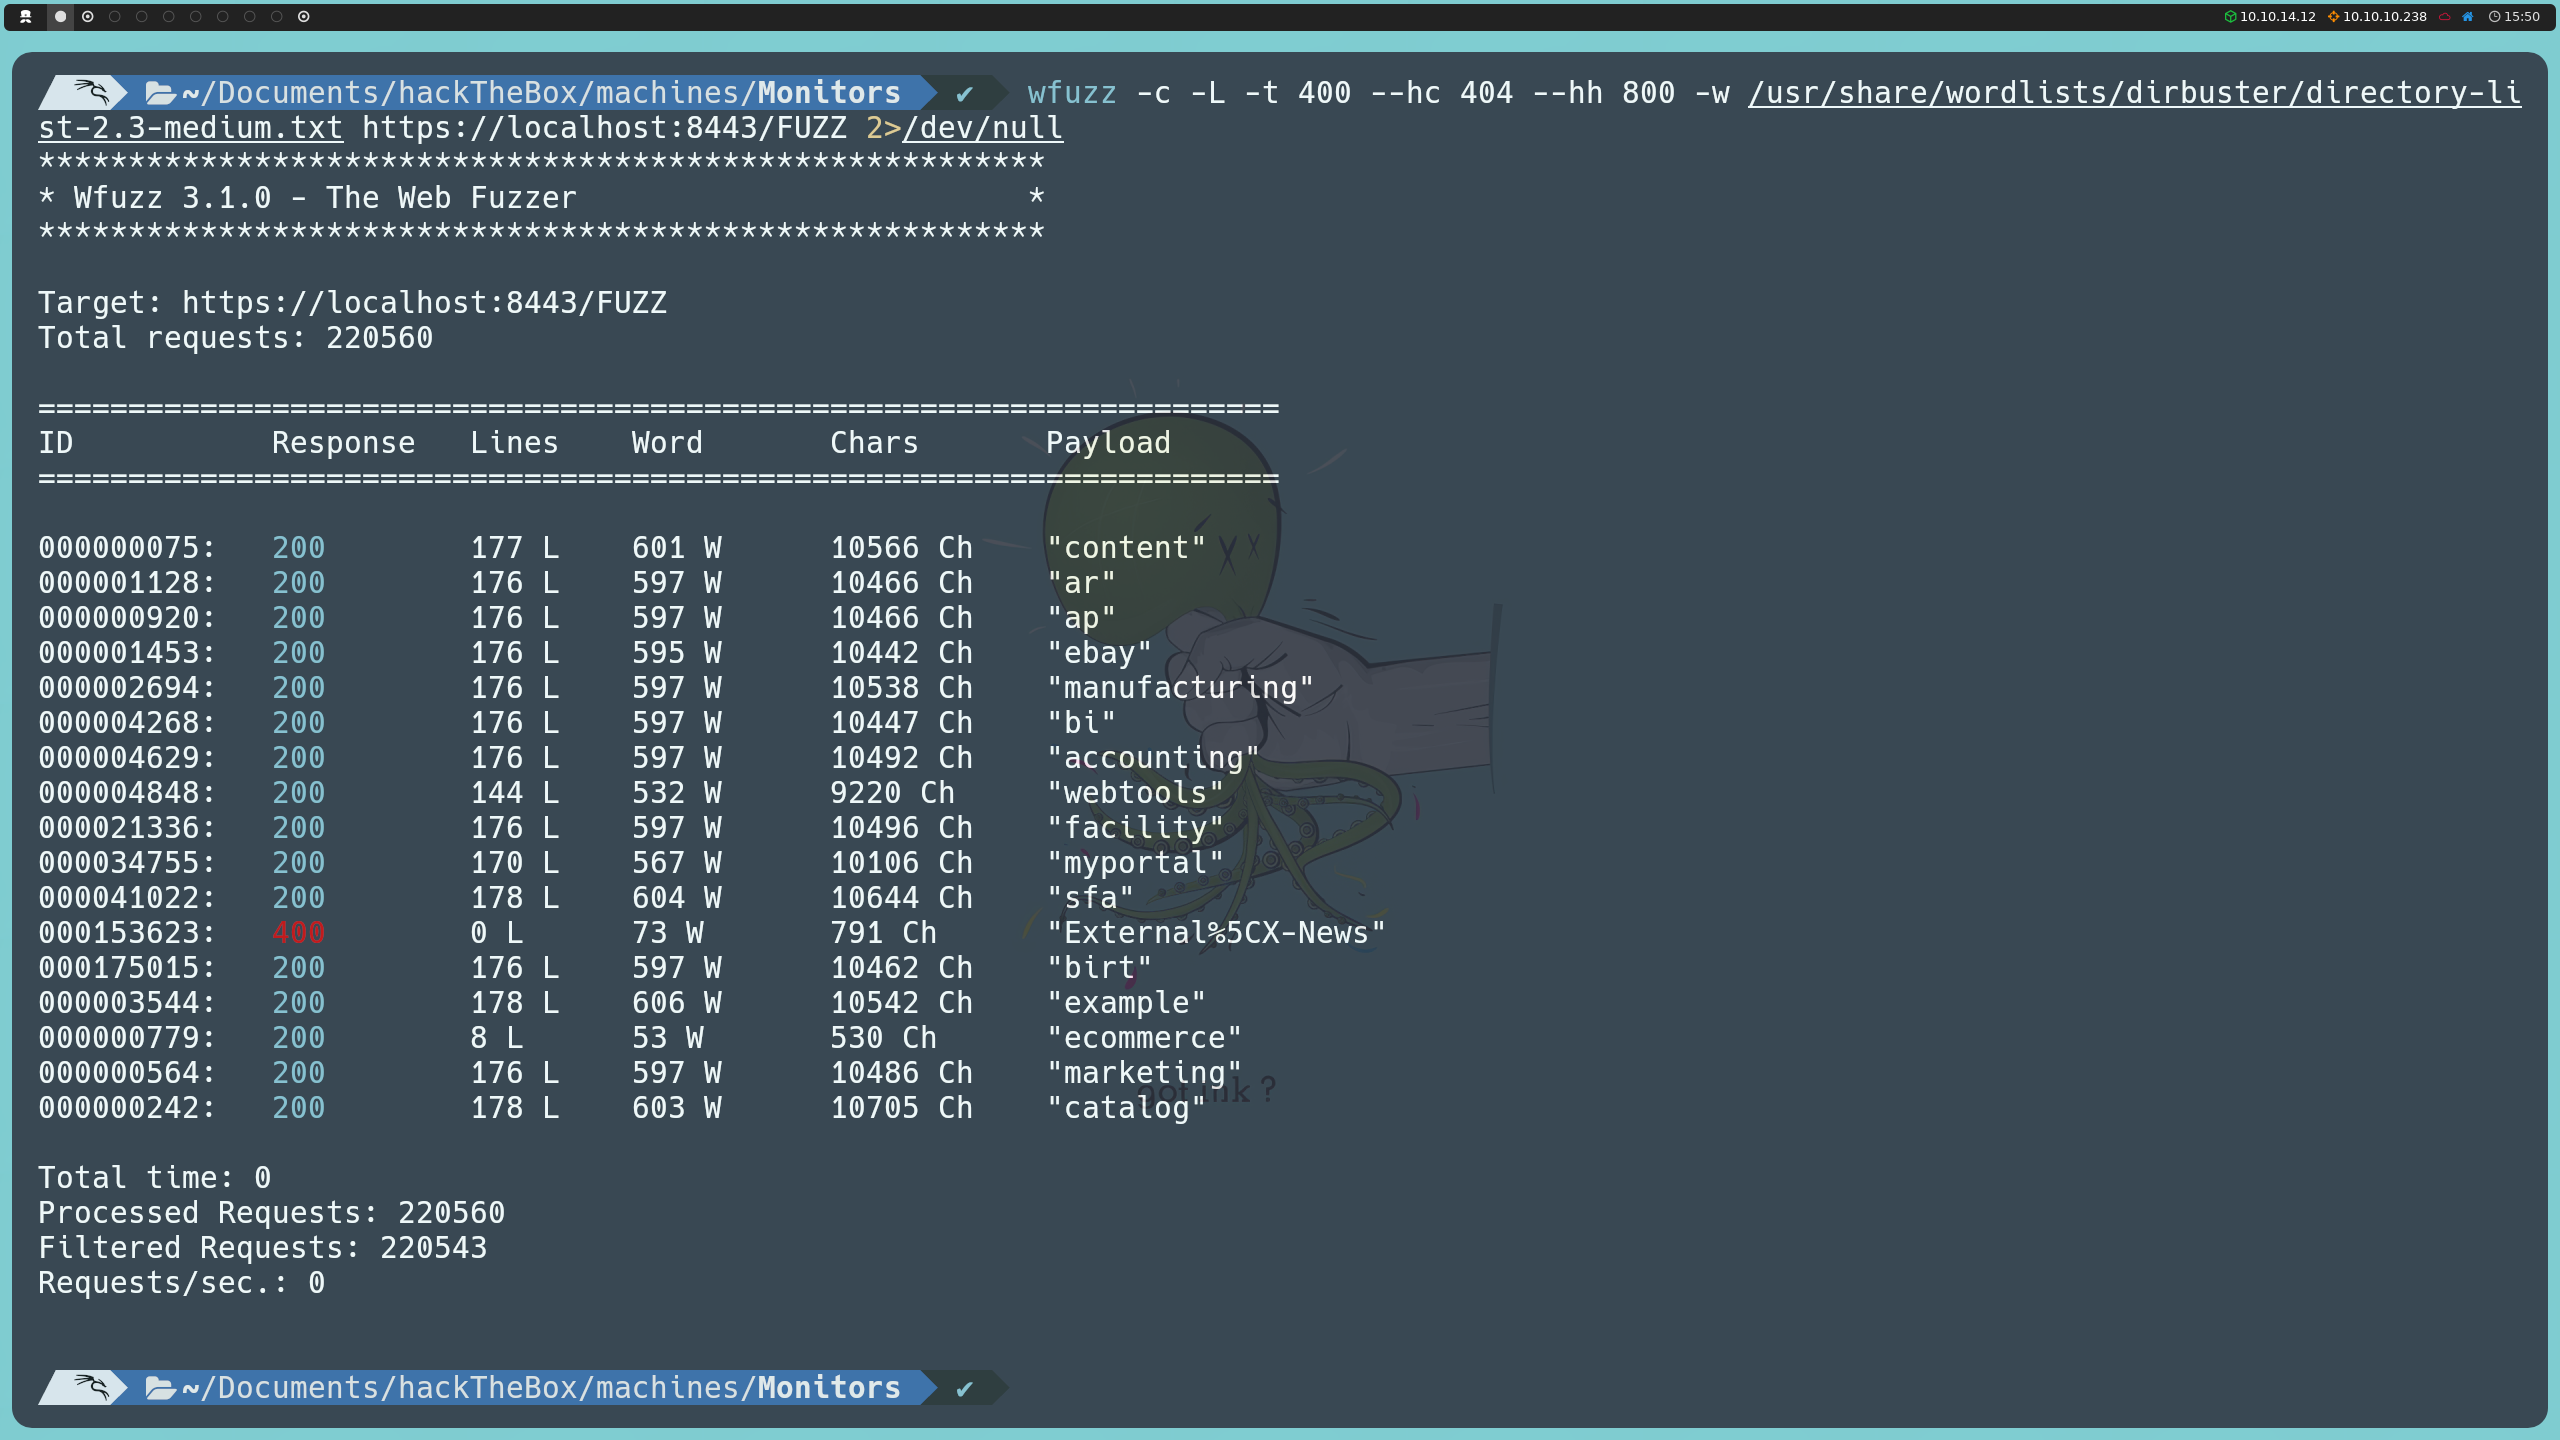Switch to the first active workspace dot
This screenshot has width=2560, height=1440.
coord(61,16)
